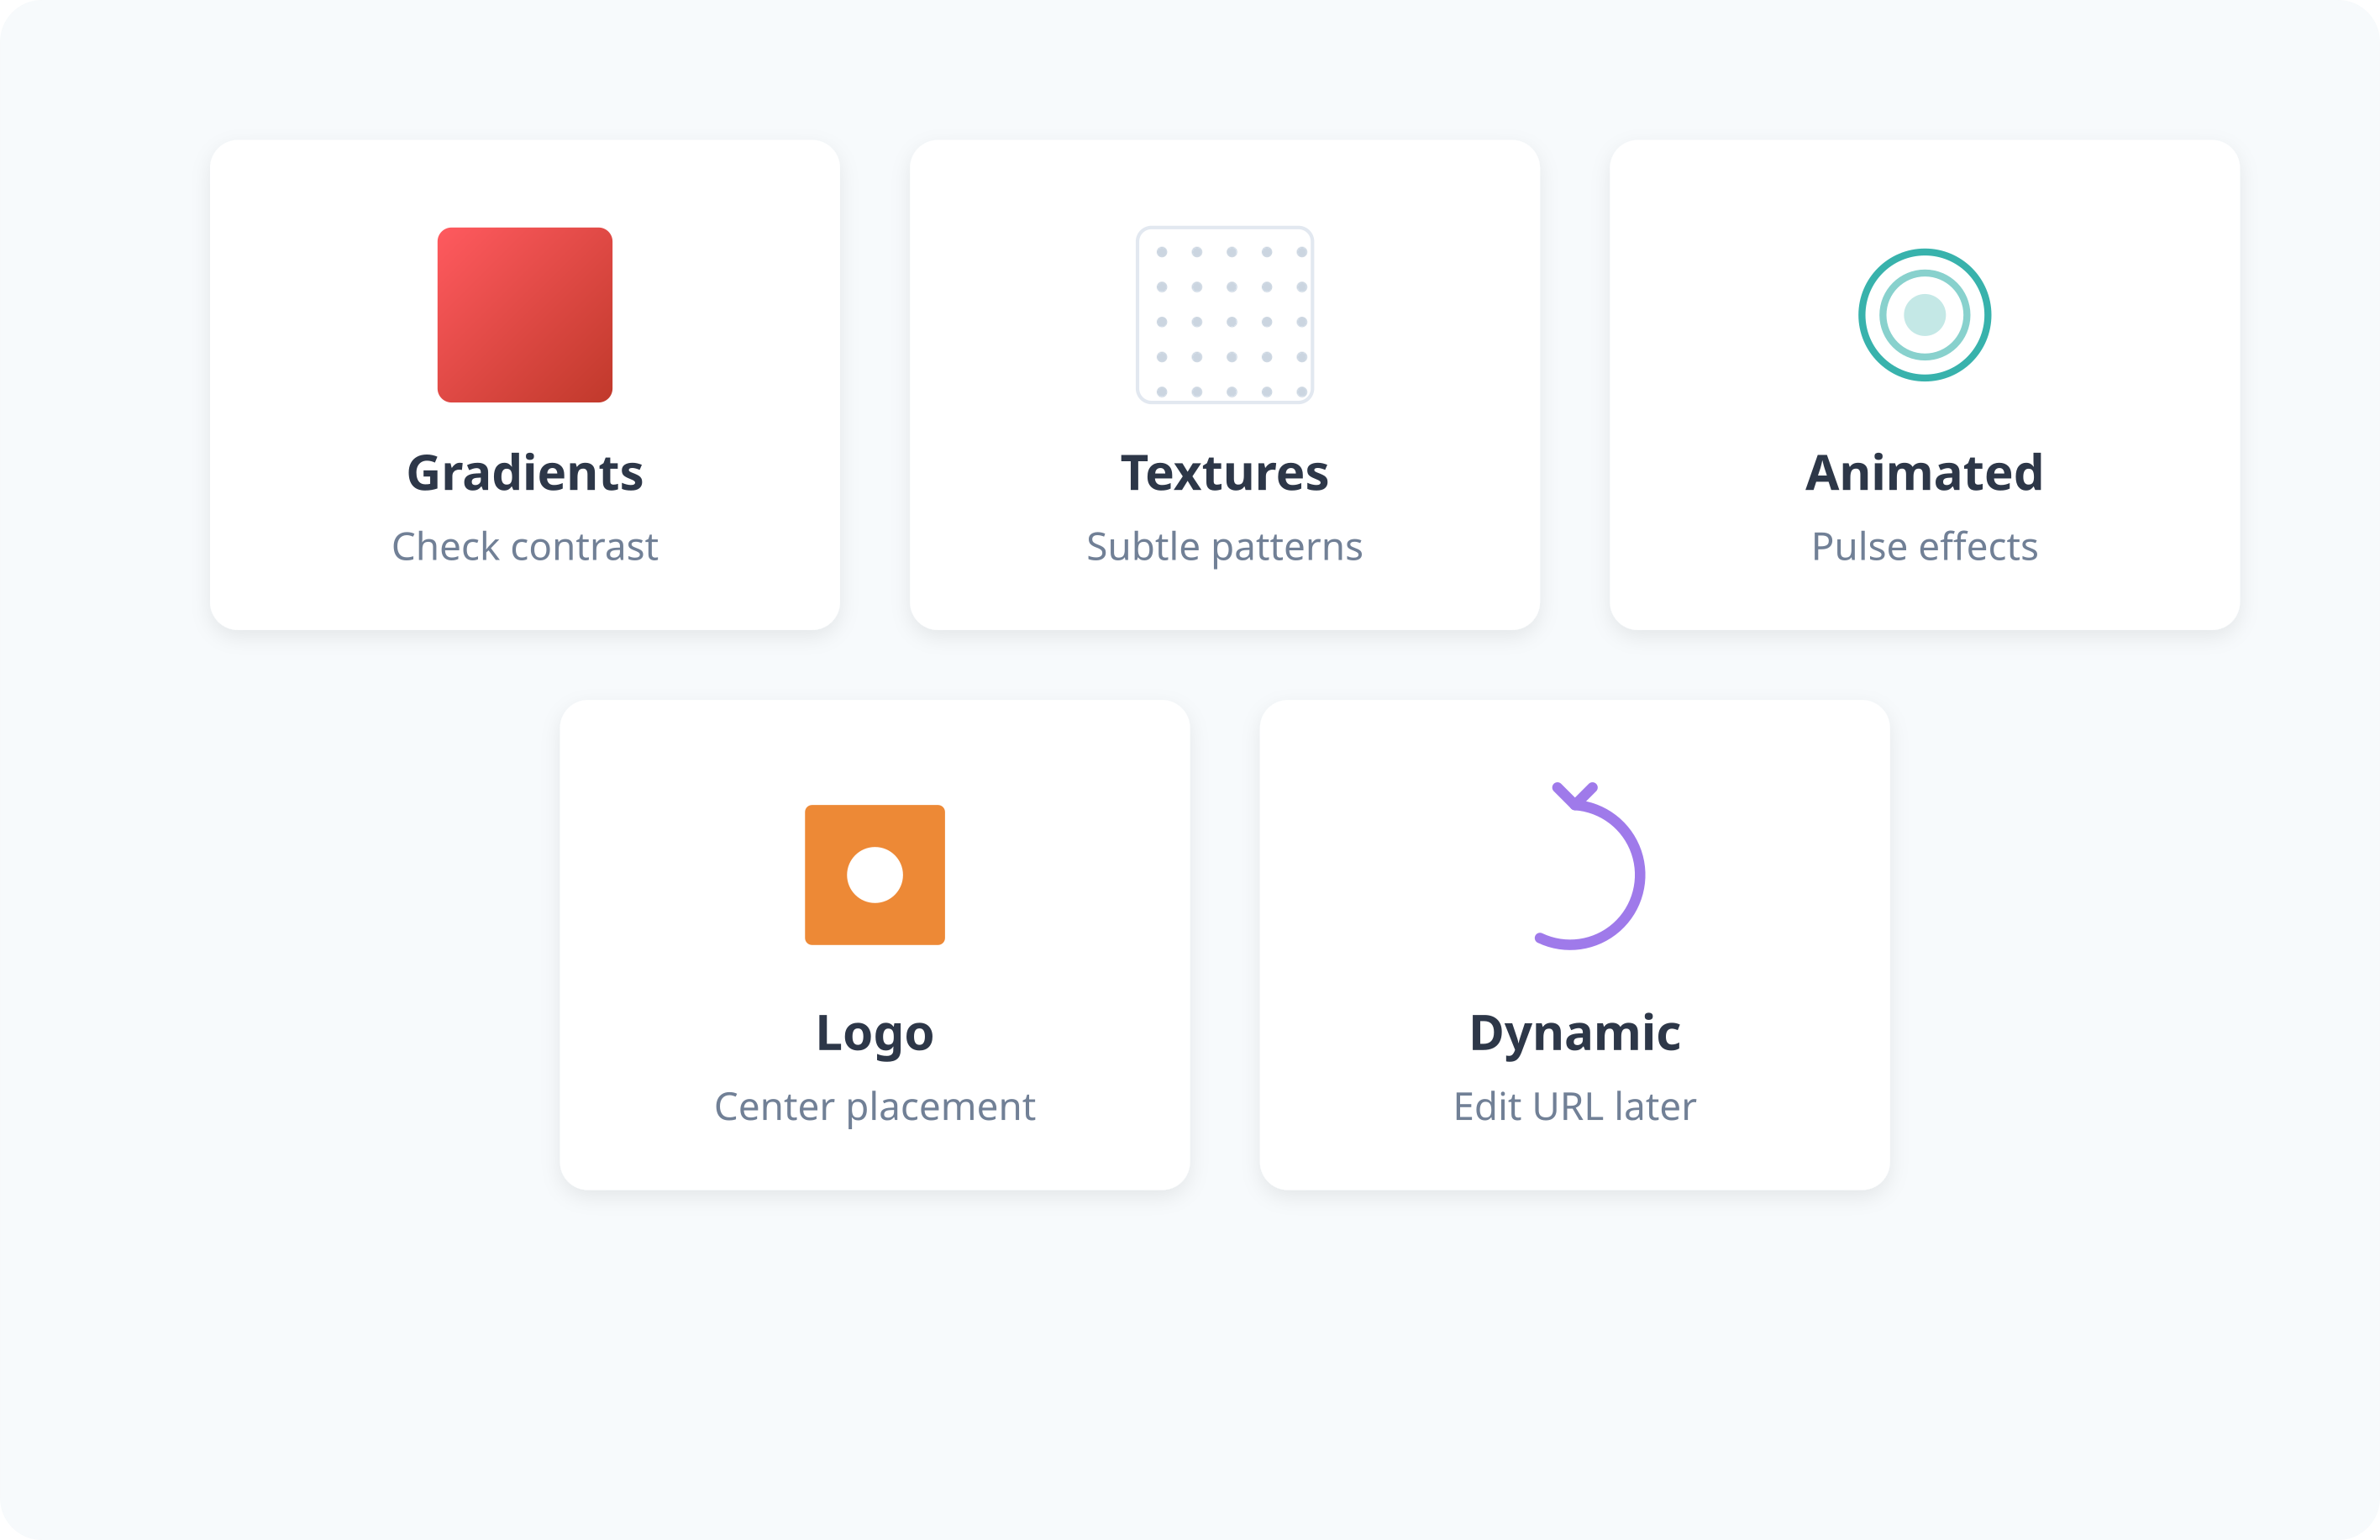Screen dimensions: 2380x1540
Task: Select the Animated tab title
Action: point(1923,473)
